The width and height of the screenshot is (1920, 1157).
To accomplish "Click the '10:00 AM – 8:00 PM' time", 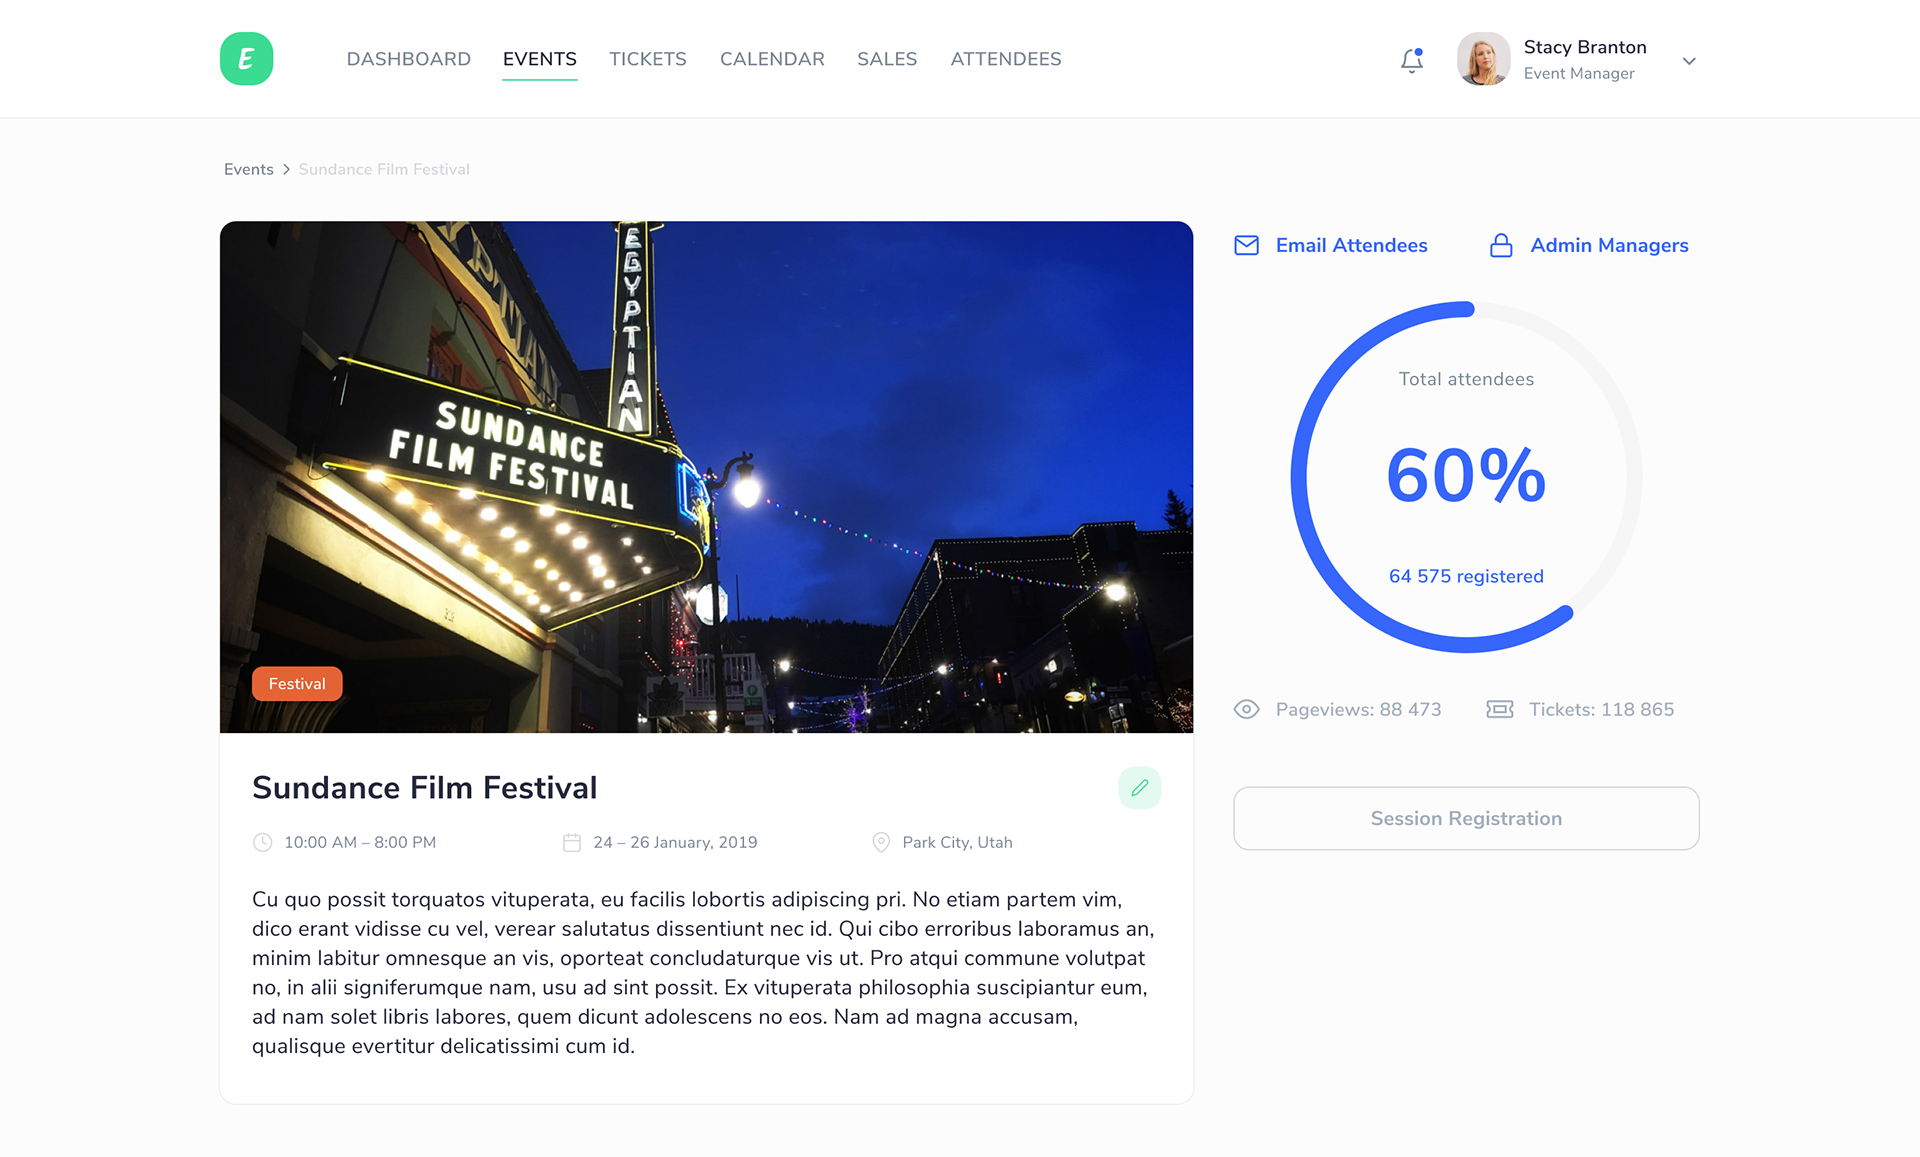I will (x=360, y=842).
